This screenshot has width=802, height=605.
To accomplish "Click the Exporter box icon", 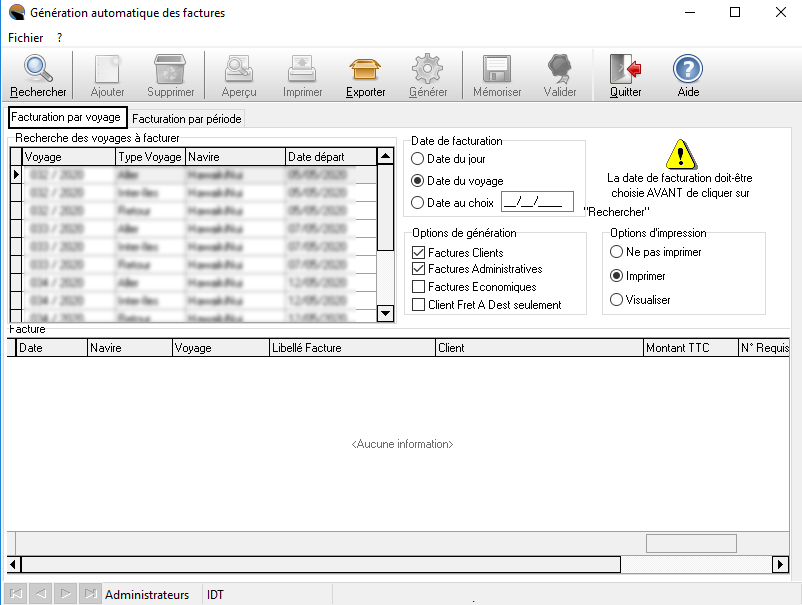I will tap(365, 69).
